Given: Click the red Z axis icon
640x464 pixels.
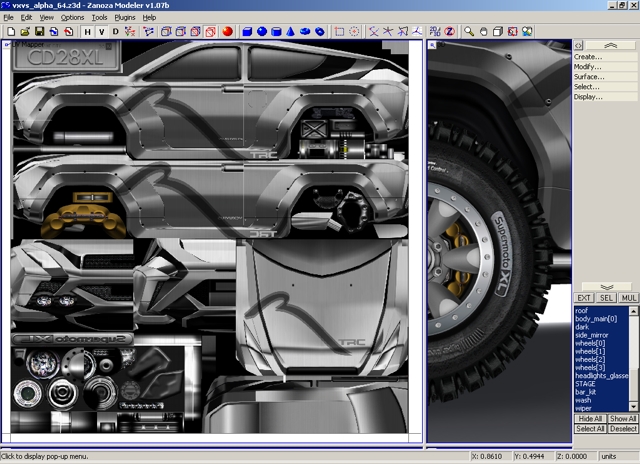Looking at the screenshot, I should tap(449, 32).
